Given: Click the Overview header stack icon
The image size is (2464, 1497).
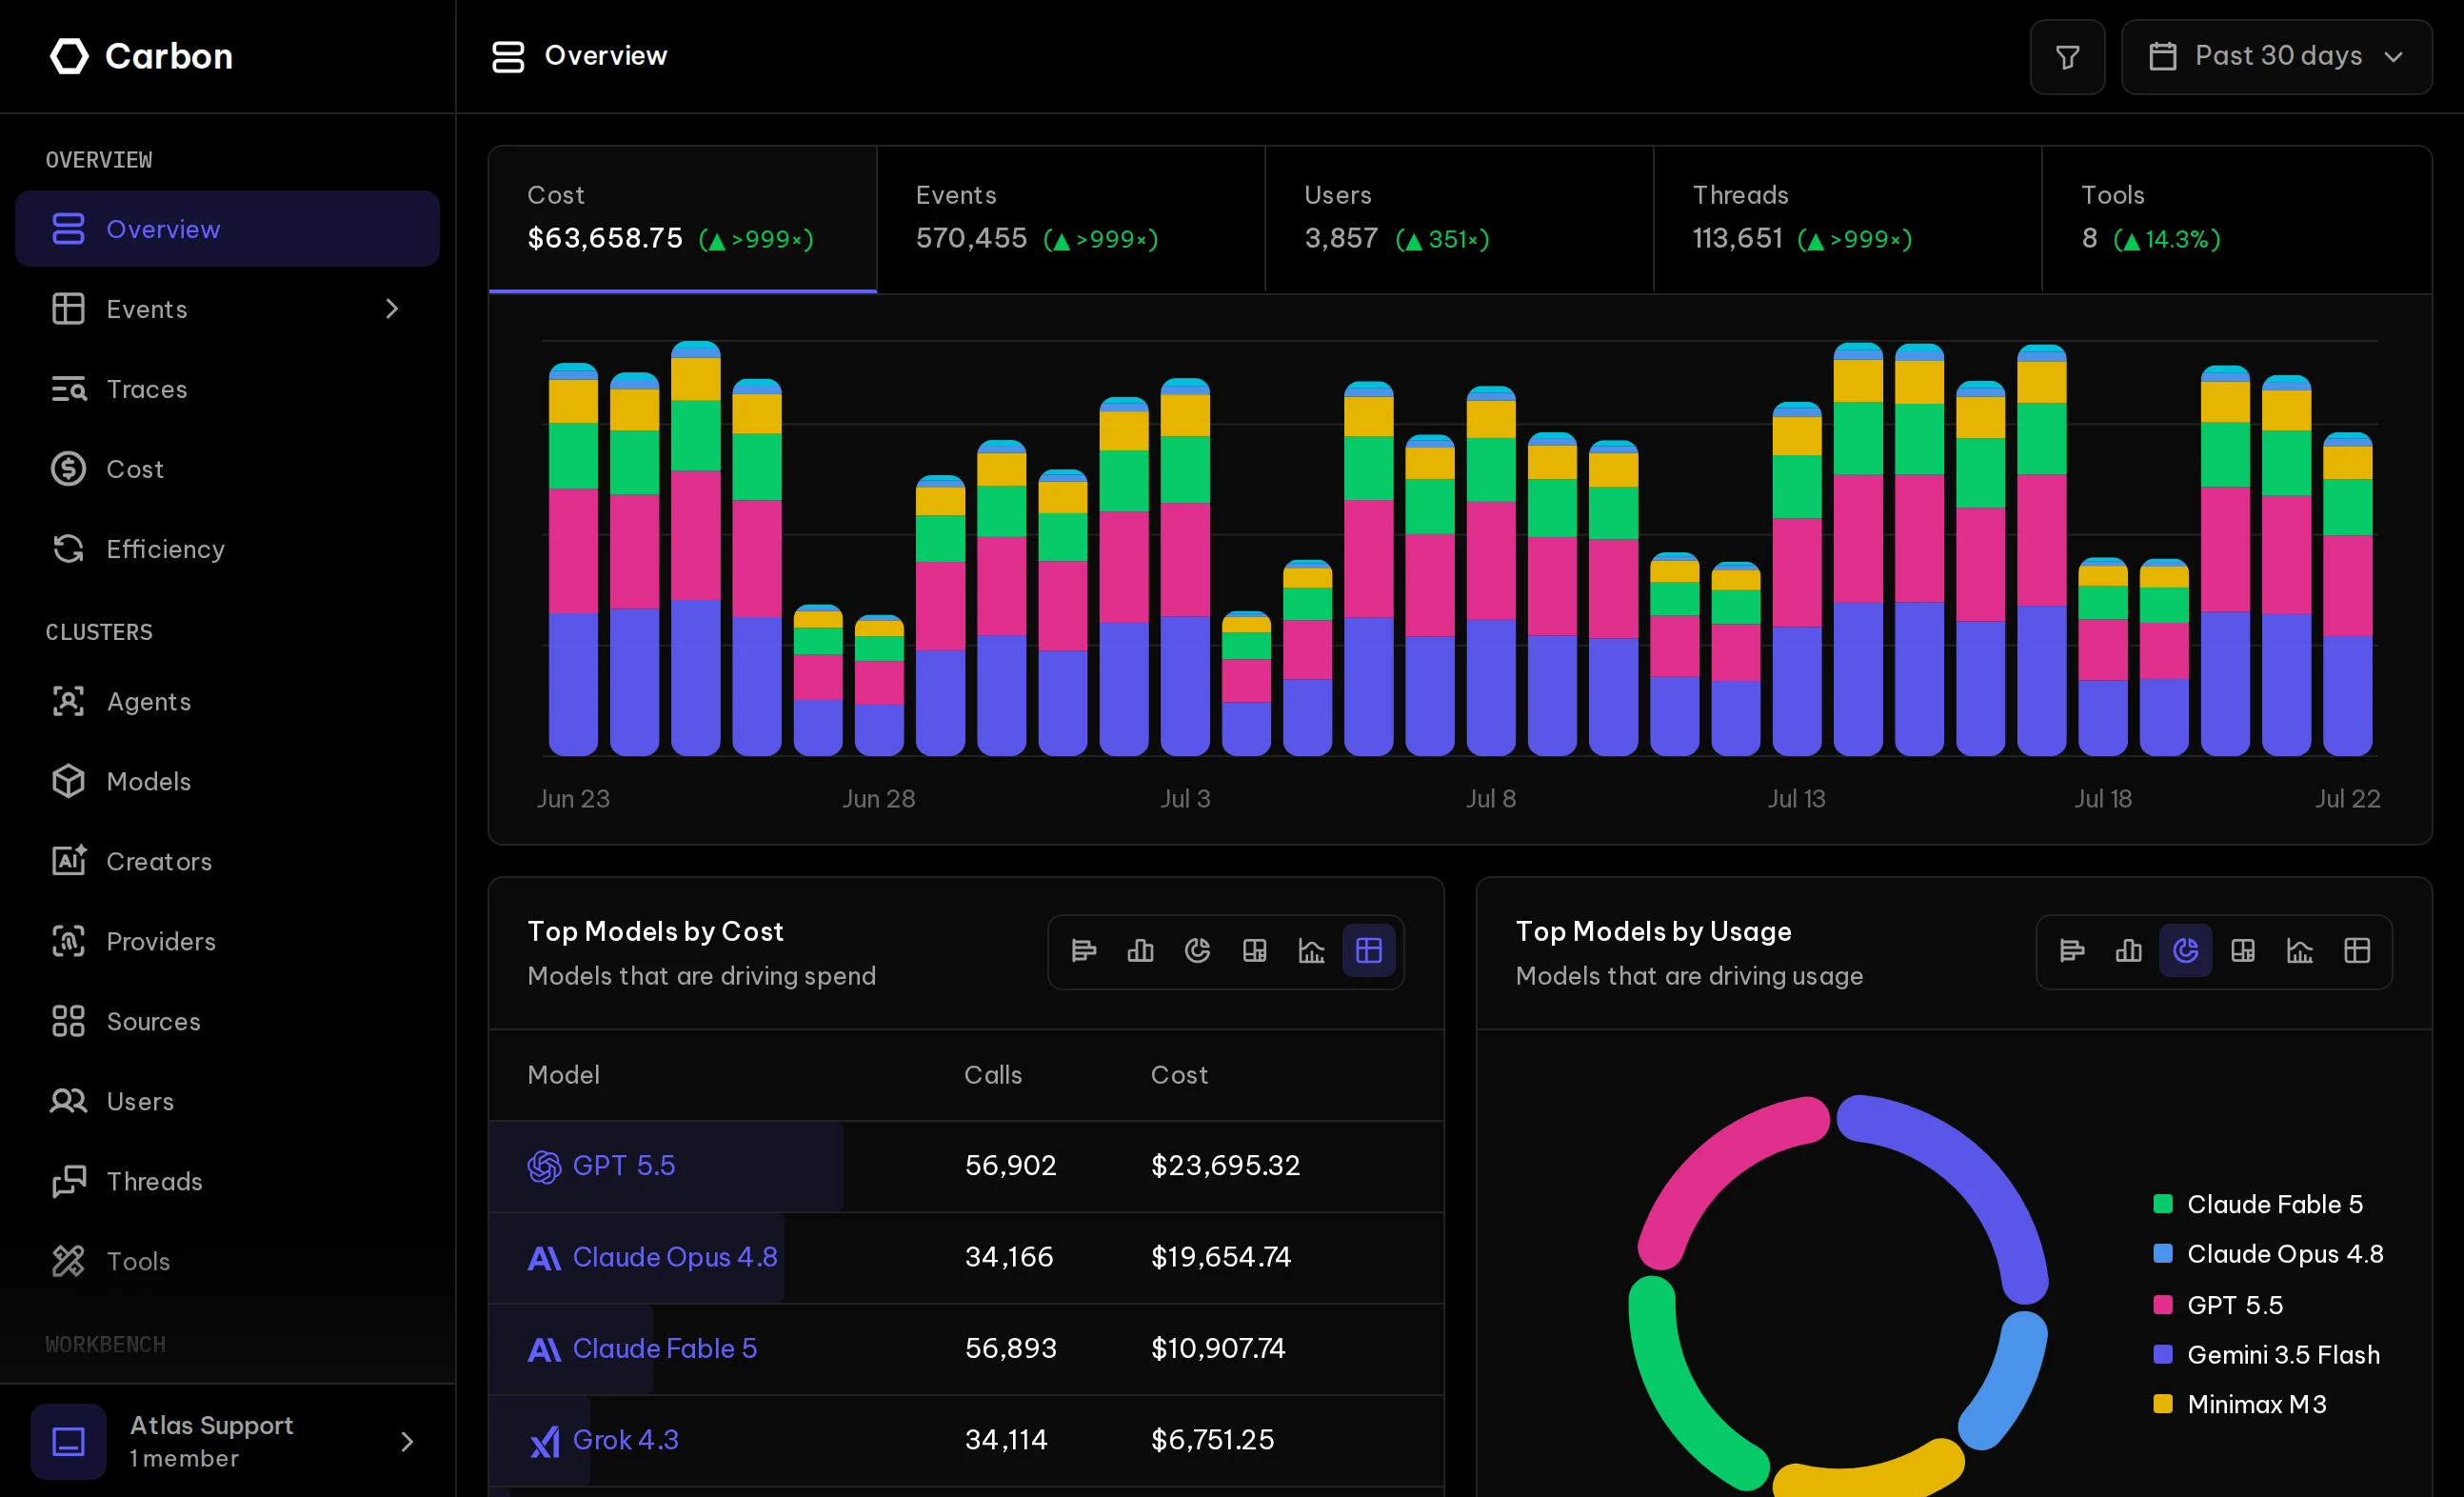Looking at the screenshot, I should pos(508,57).
